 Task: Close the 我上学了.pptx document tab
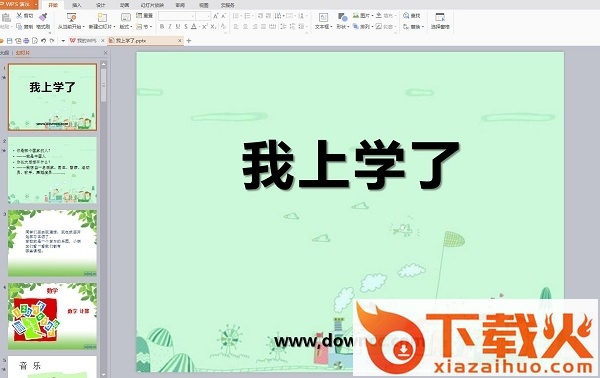pyautogui.click(x=179, y=41)
